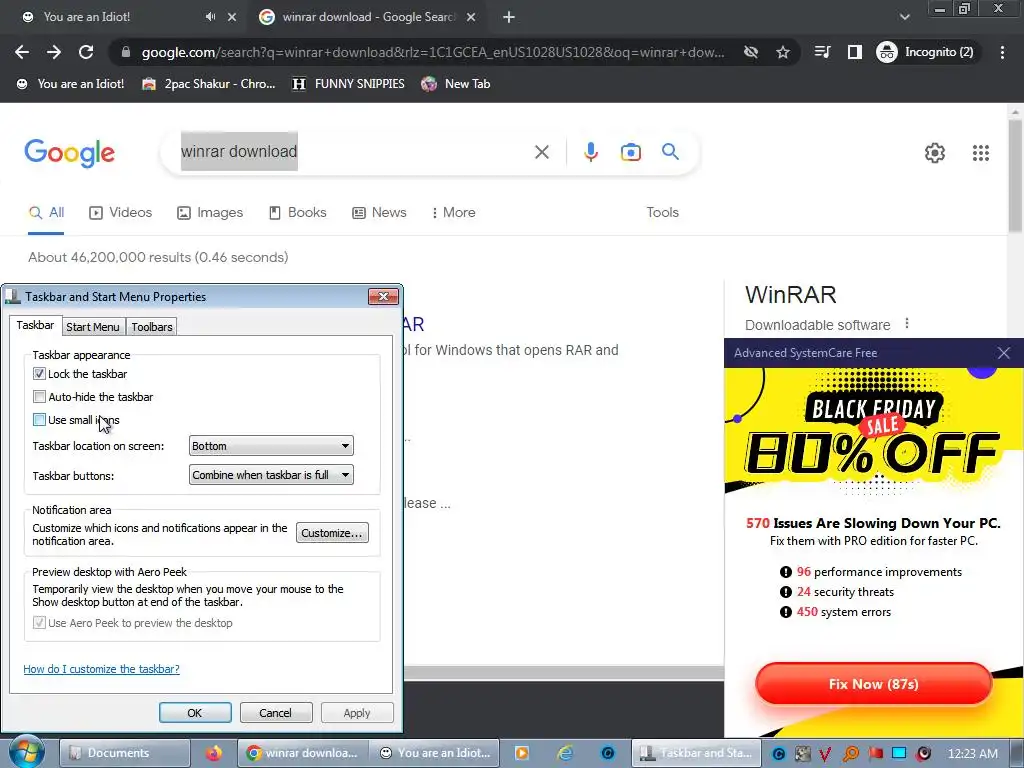The width and height of the screenshot is (1024, 768).
Task: Launch Internet Explorer from the taskbar
Action: click(565, 753)
